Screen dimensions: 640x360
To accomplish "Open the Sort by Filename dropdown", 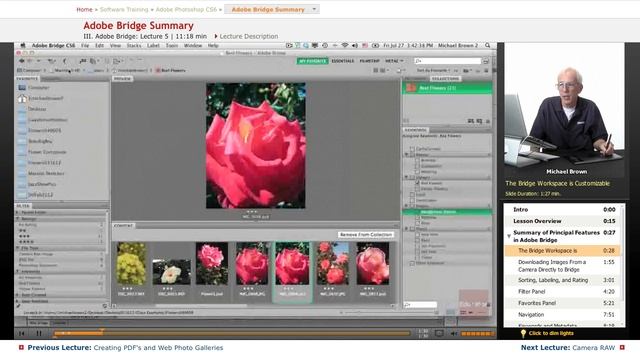I will click(x=434, y=71).
